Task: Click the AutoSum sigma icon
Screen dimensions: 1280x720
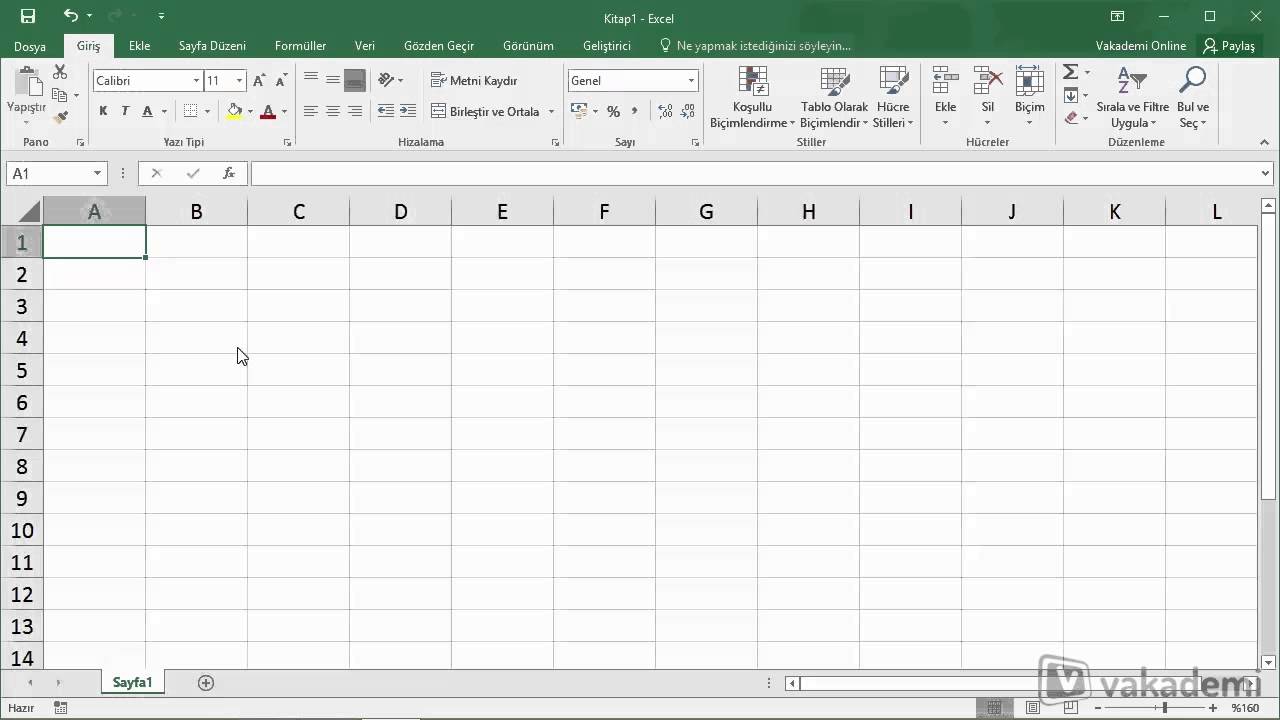Action: [x=1070, y=72]
